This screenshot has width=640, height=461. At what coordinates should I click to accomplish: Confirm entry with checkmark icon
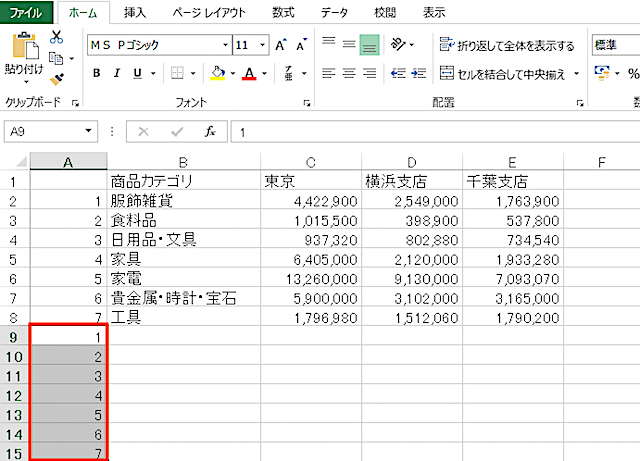[x=177, y=131]
